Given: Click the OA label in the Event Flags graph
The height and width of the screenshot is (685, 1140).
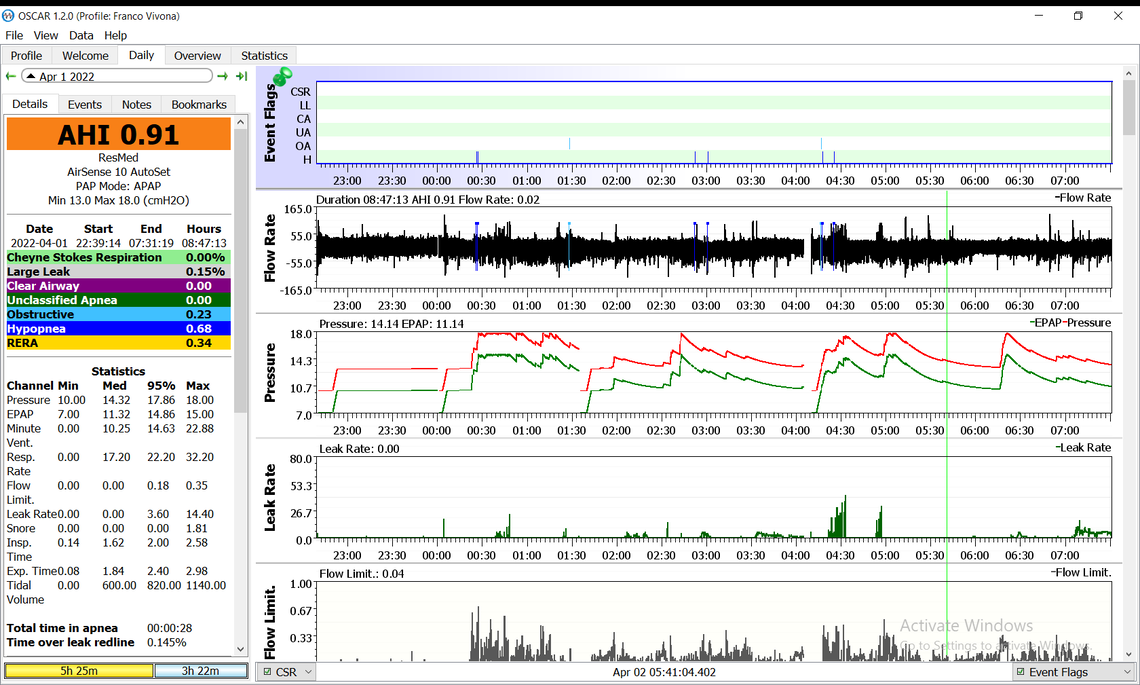Looking at the screenshot, I should (303, 146).
